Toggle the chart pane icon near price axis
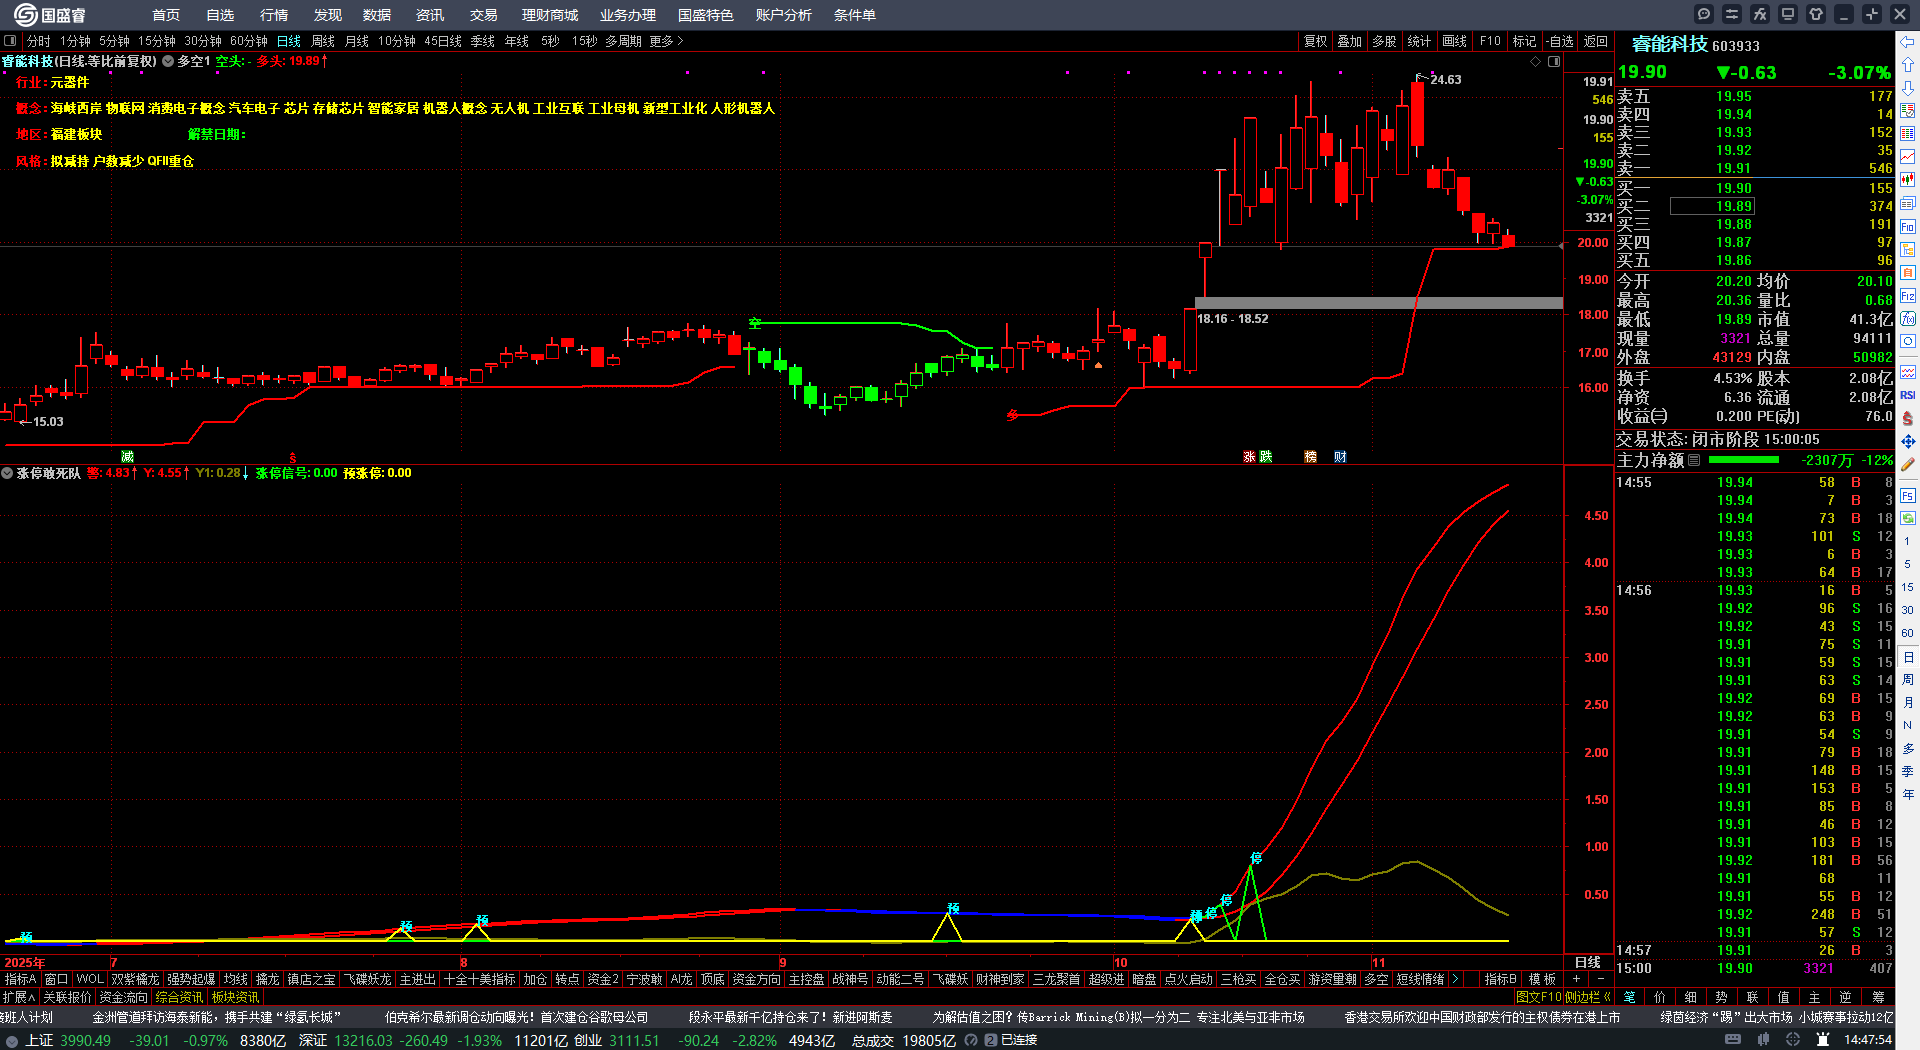 1554,61
